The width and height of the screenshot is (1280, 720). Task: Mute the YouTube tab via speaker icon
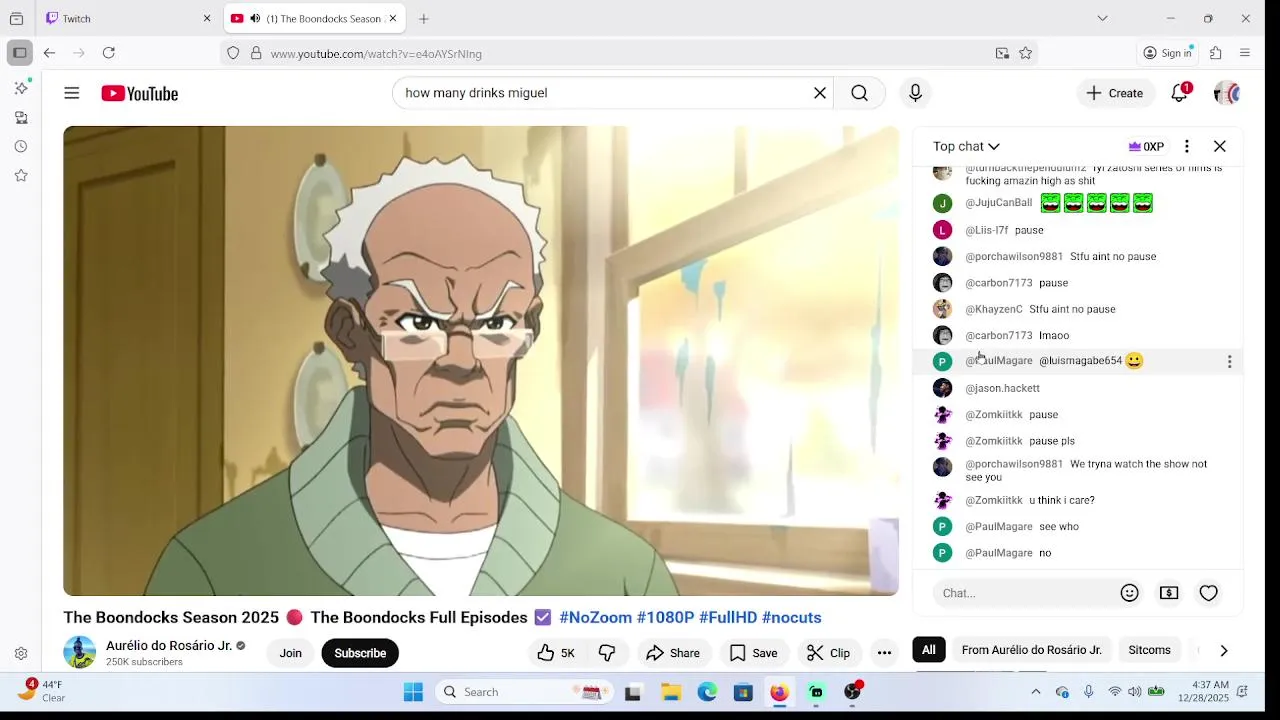click(255, 19)
